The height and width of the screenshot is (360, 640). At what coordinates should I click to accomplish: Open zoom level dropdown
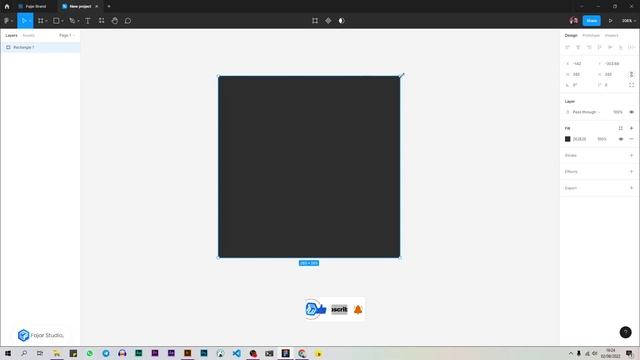click(x=629, y=20)
